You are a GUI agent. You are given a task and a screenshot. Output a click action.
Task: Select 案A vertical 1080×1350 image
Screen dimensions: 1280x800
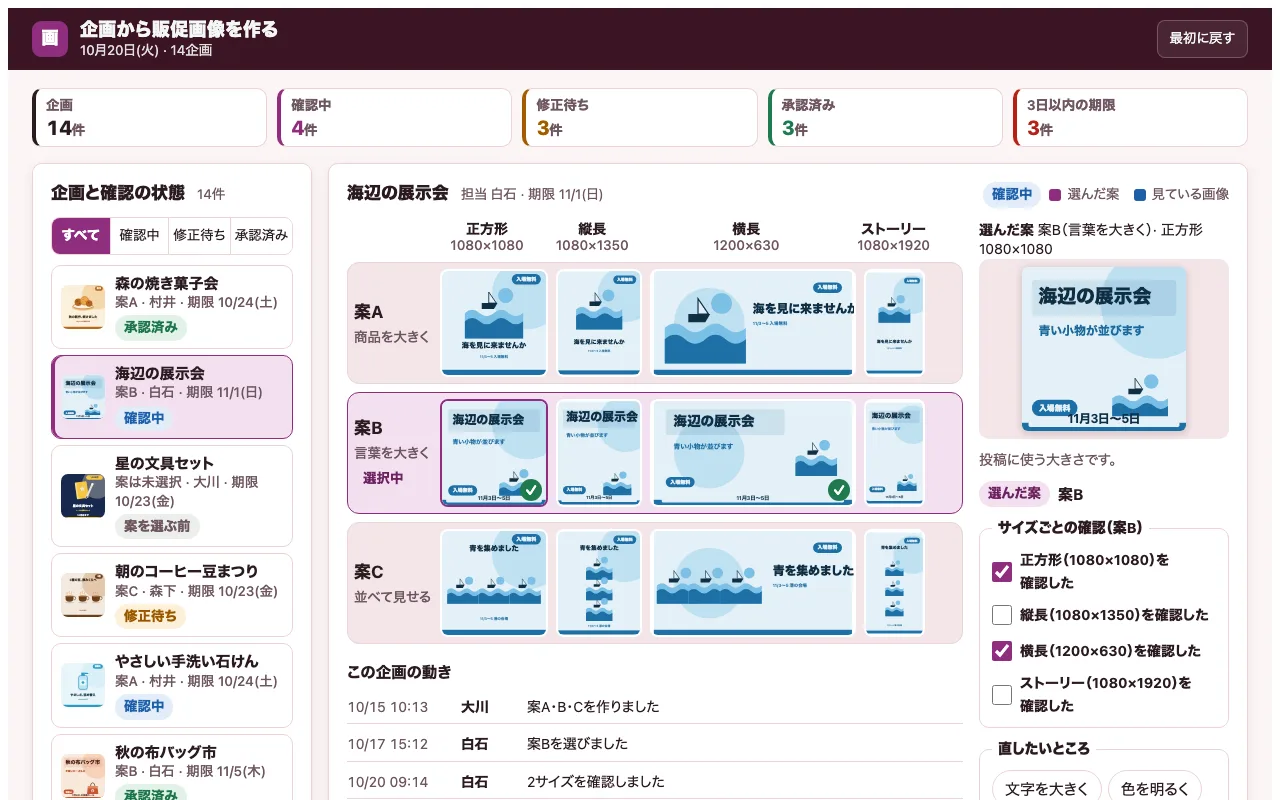point(599,322)
